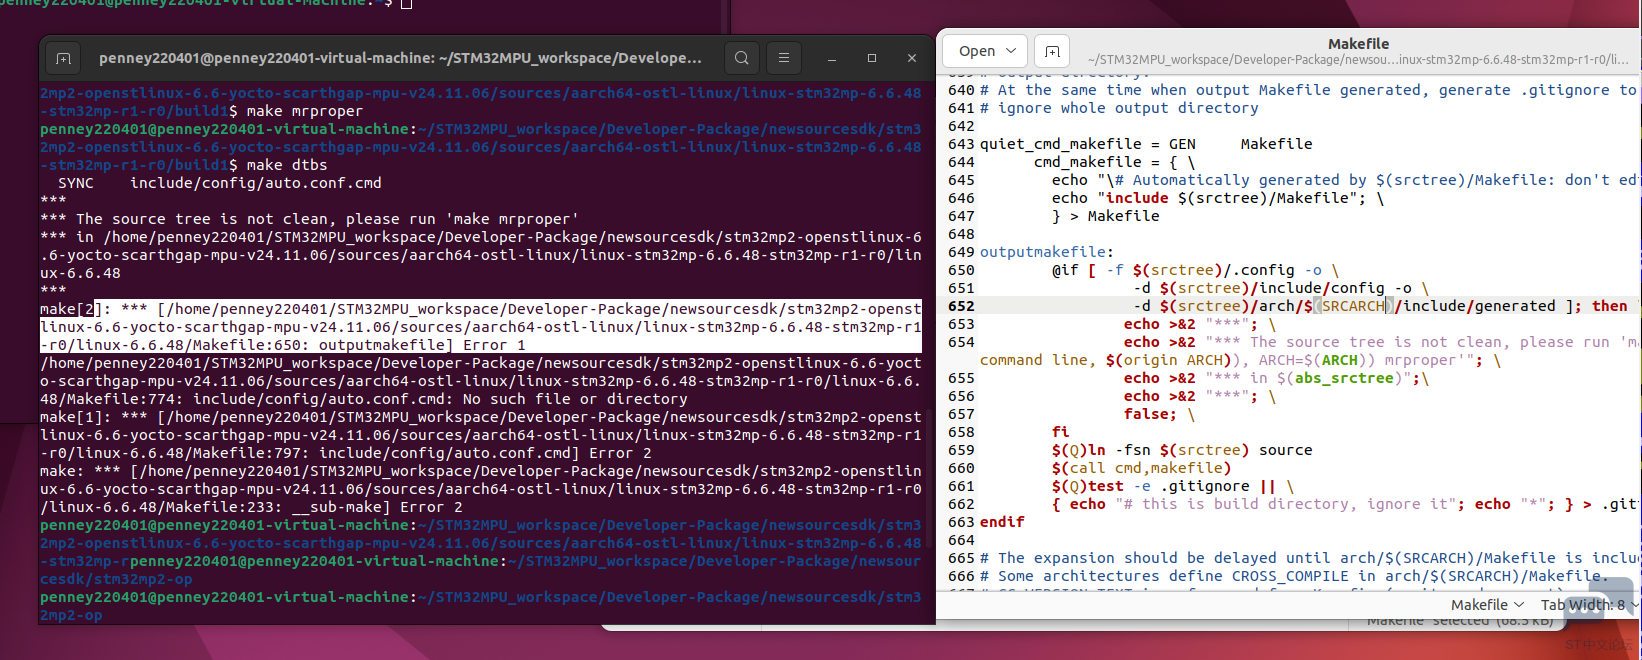Click editor line number 649
This screenshot has height=660, width=1642.
coord(961,252)
